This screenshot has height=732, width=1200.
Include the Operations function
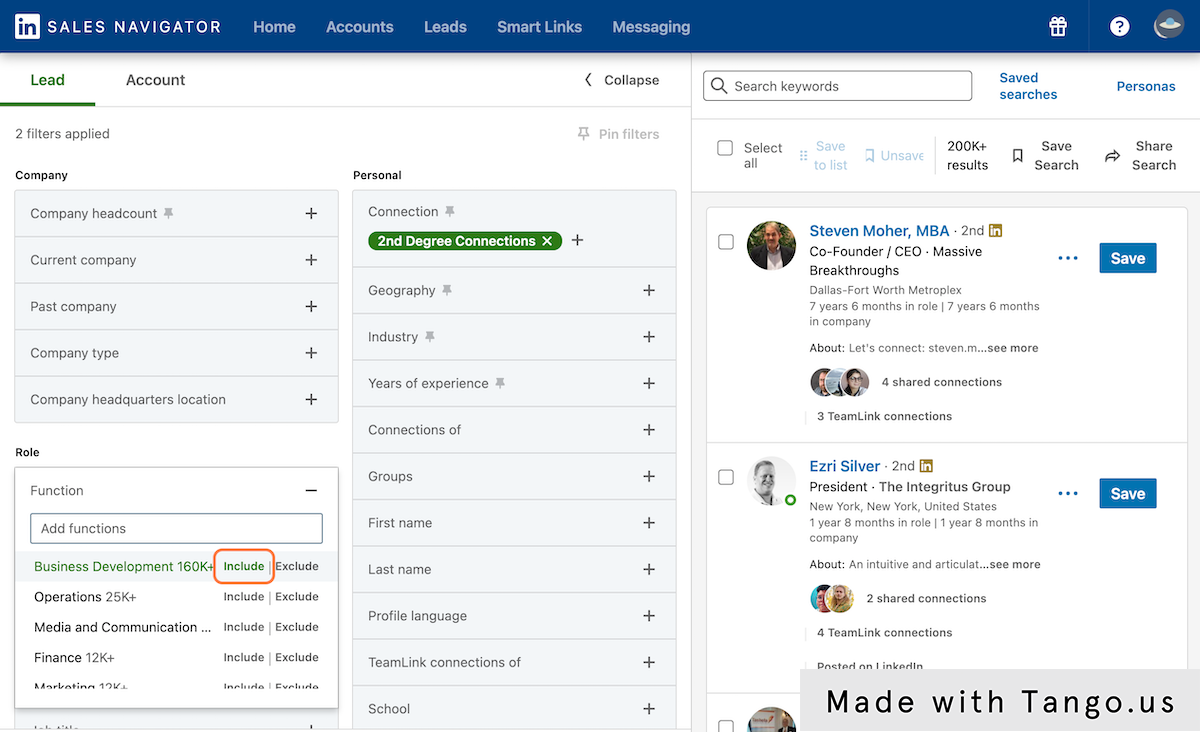point(244,597)
